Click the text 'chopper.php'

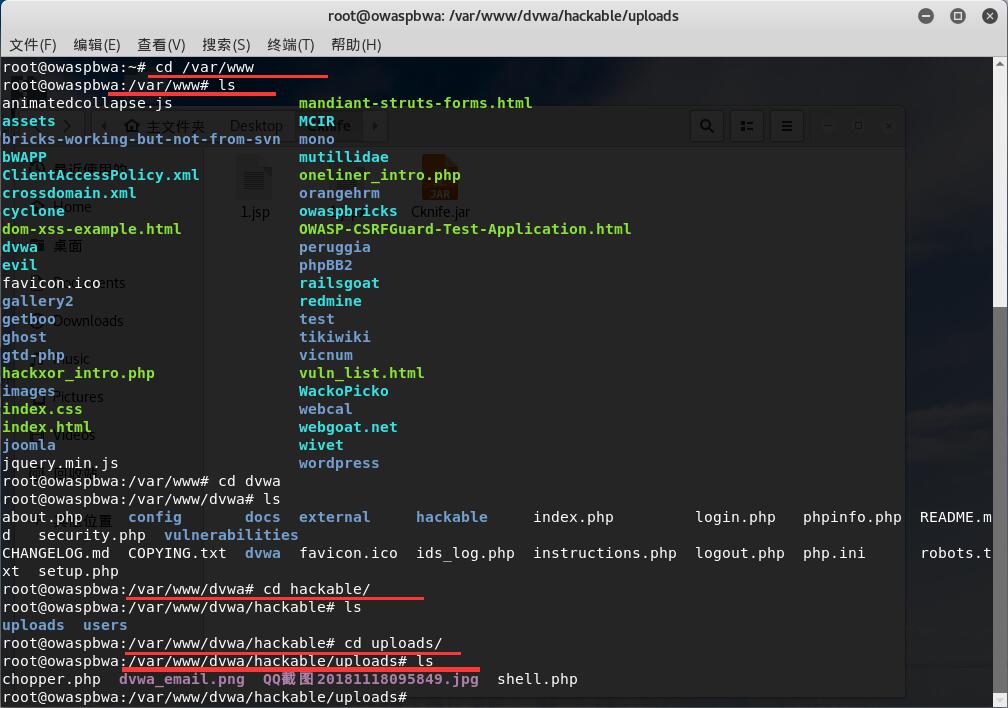coord(51,679)
